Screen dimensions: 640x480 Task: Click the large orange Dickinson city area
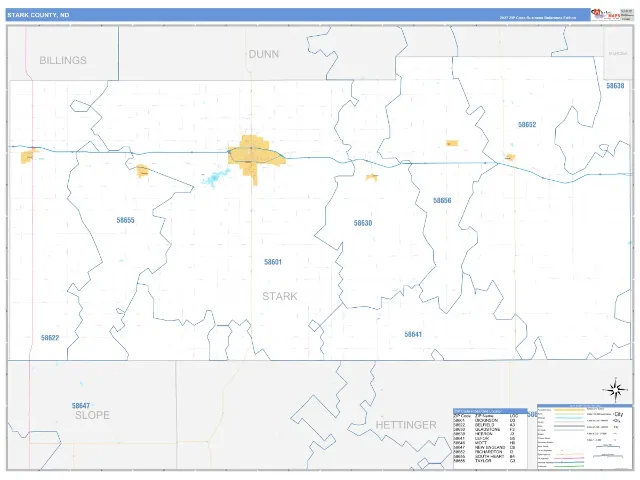tap(255, 157)
